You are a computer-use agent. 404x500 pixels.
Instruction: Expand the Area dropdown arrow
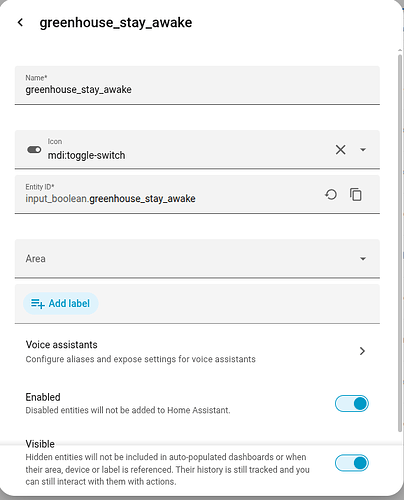click(363, 259)
